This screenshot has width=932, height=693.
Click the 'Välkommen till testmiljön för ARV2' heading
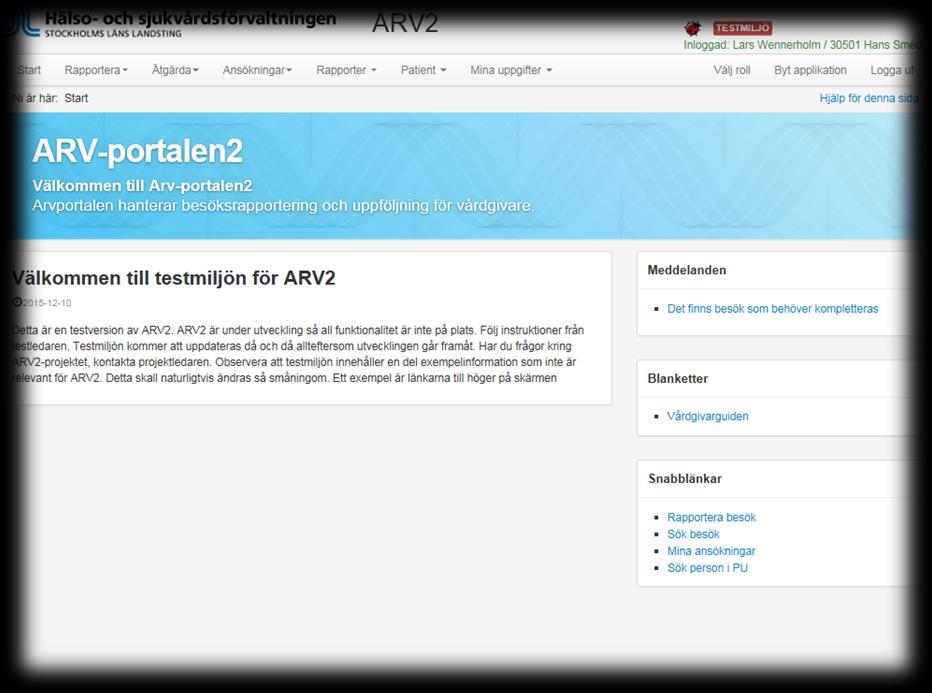pyautogui.click(x=174, y=278)
